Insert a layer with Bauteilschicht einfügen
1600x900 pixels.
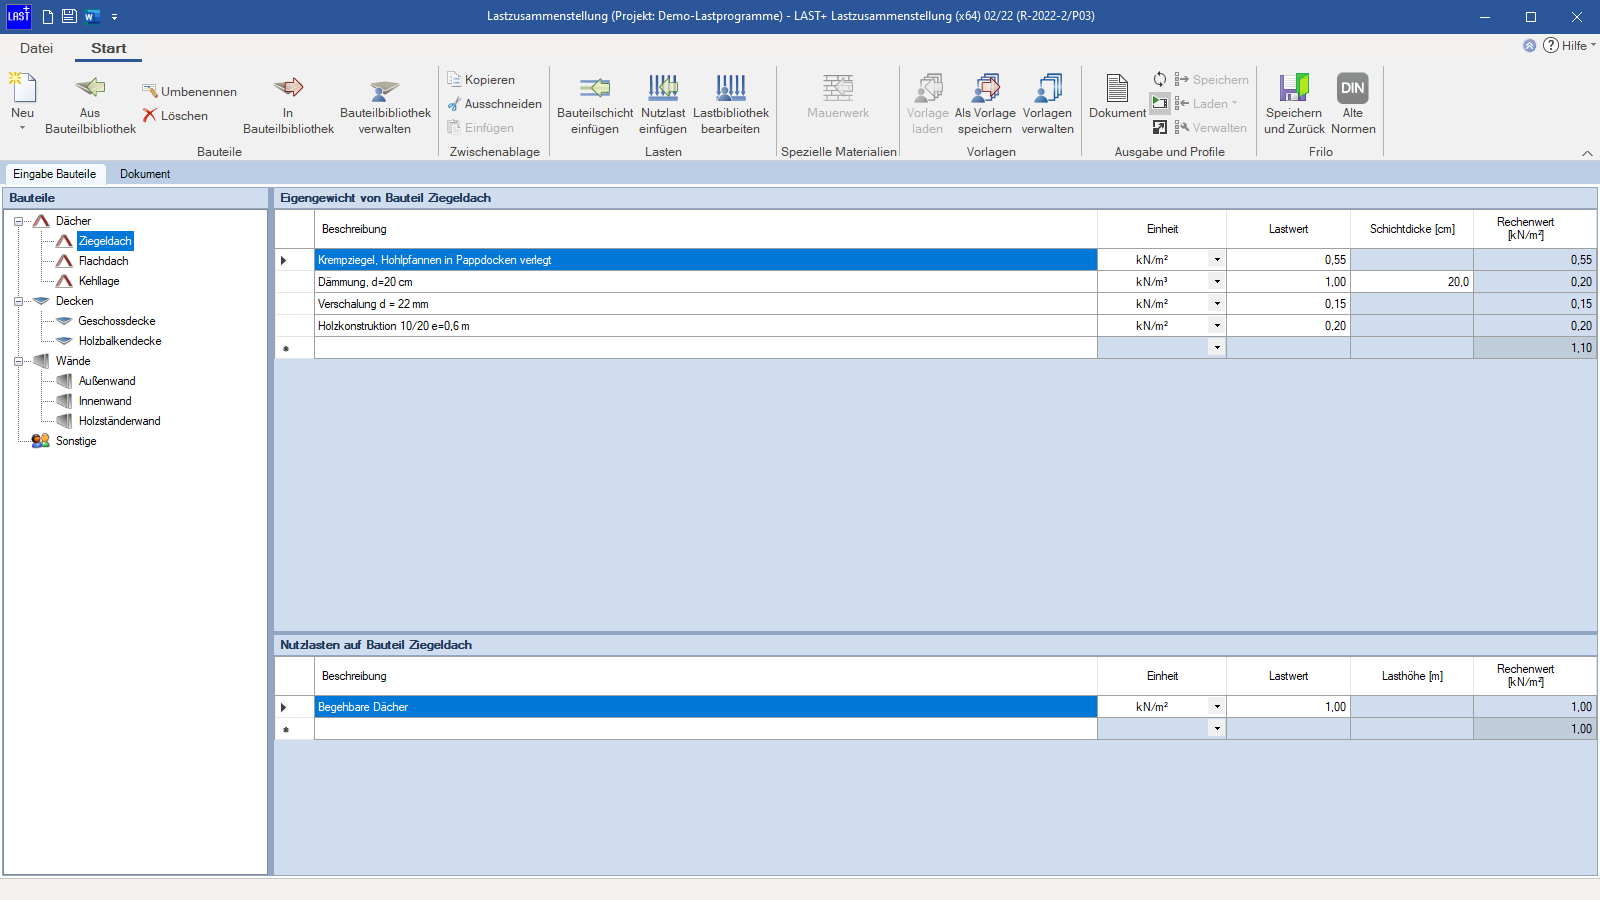[x=595, y=104]
